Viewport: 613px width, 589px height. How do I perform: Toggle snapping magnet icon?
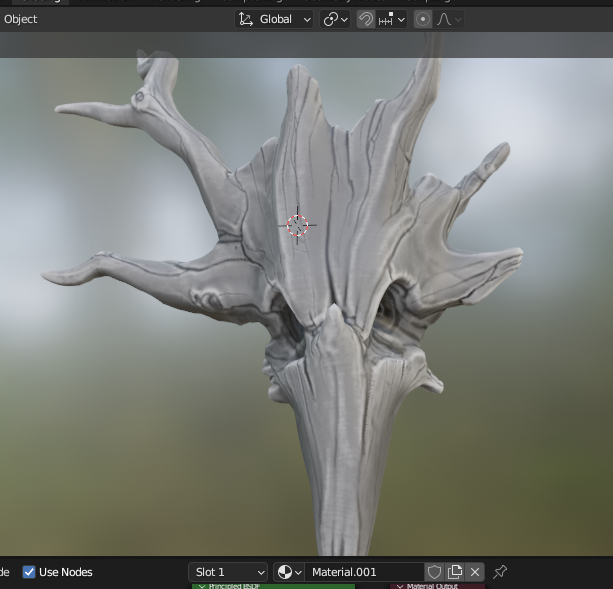[366, 19]
